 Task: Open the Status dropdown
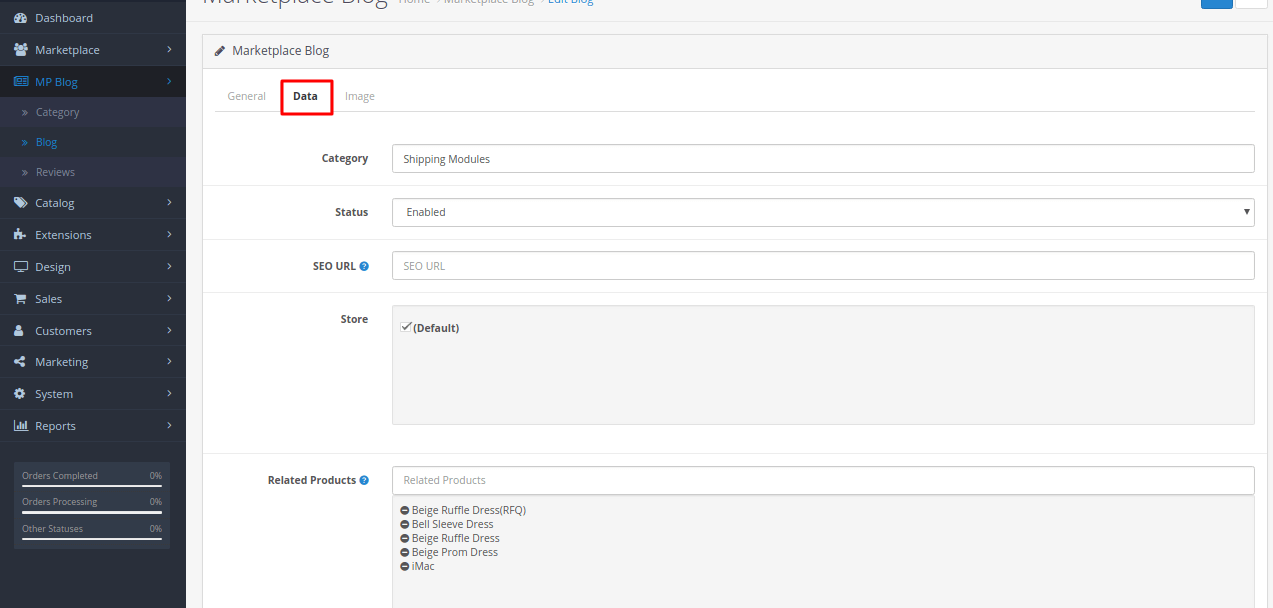click(823, 212)
